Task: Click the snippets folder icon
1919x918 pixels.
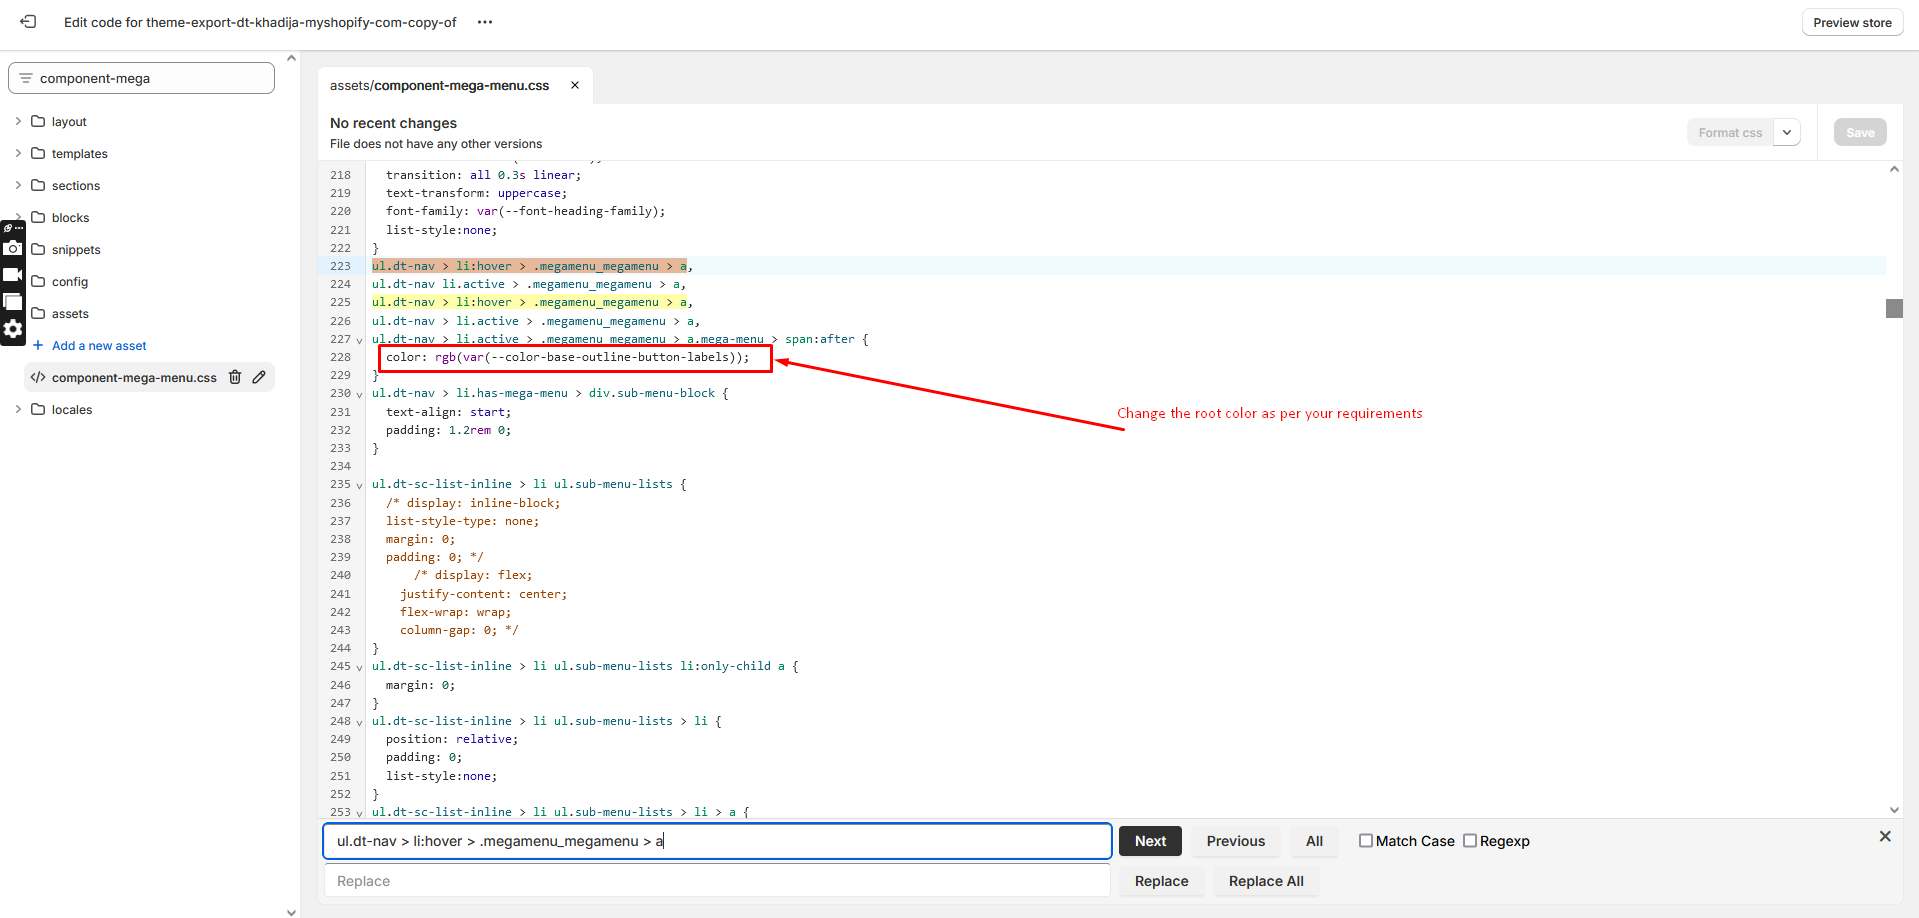Action: click(38, 249)
